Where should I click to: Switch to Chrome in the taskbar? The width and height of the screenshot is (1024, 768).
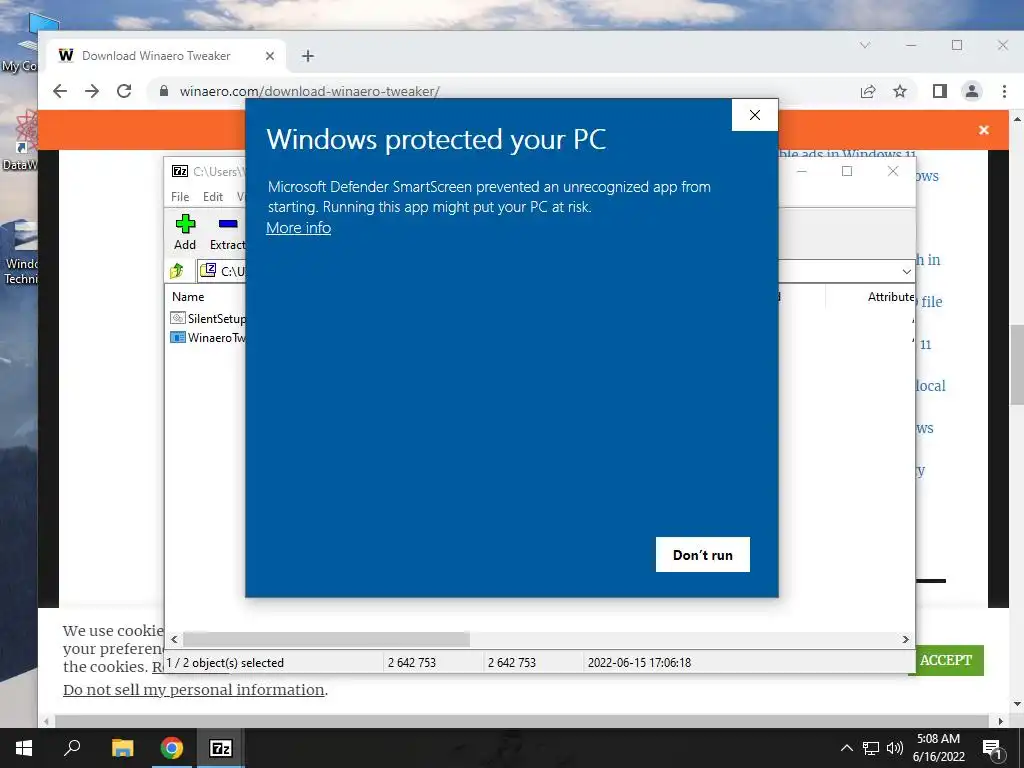172,748
